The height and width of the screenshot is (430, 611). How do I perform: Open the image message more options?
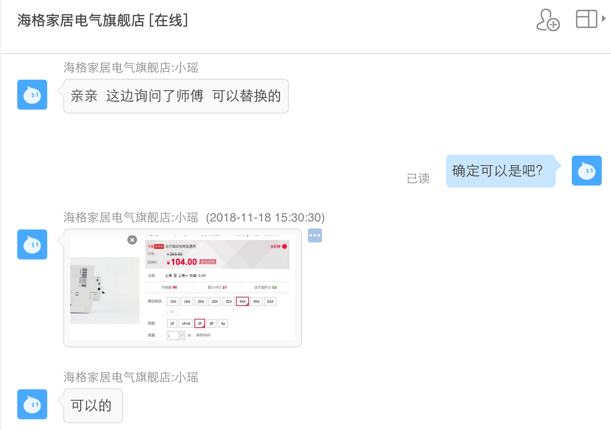point(315,236)
